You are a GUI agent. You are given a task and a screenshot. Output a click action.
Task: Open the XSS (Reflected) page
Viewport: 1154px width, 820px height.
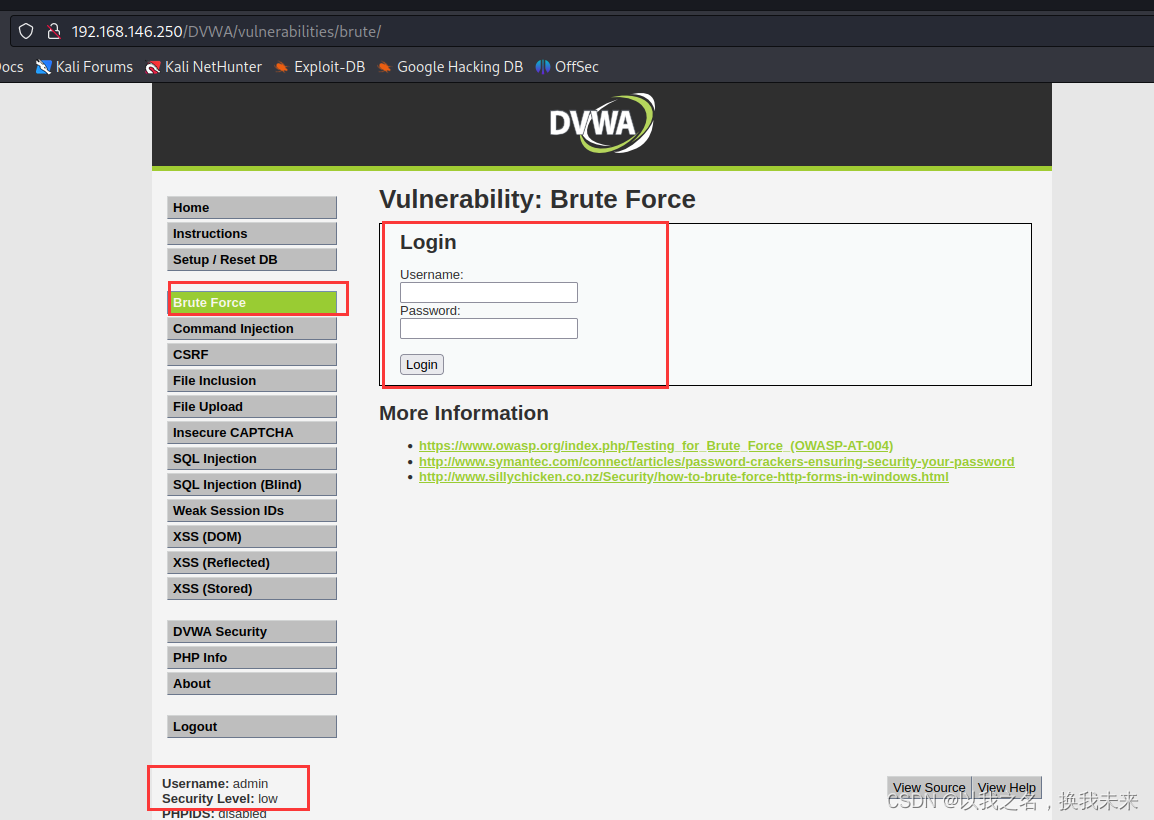[252, 562]
